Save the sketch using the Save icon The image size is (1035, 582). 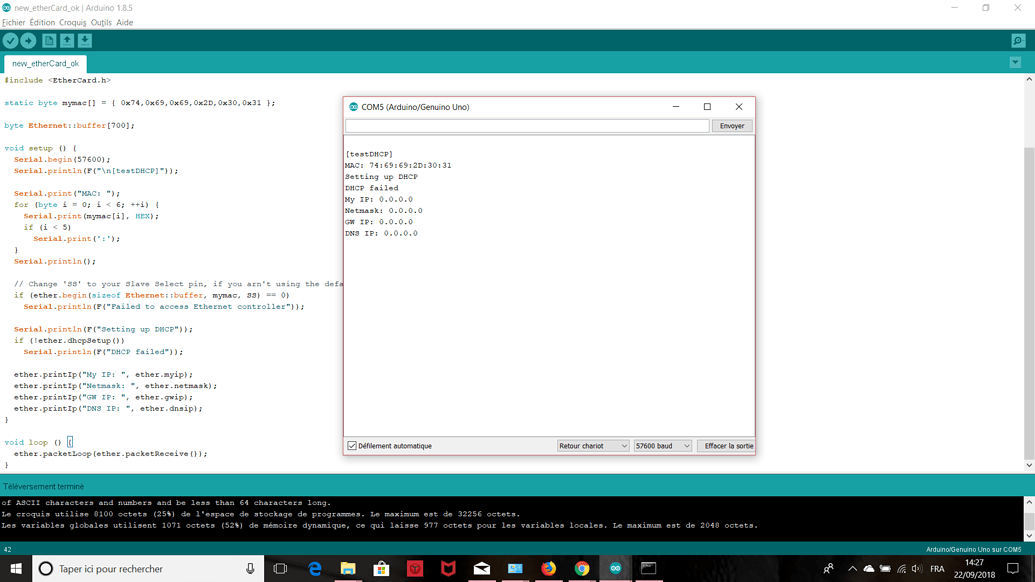87,41
